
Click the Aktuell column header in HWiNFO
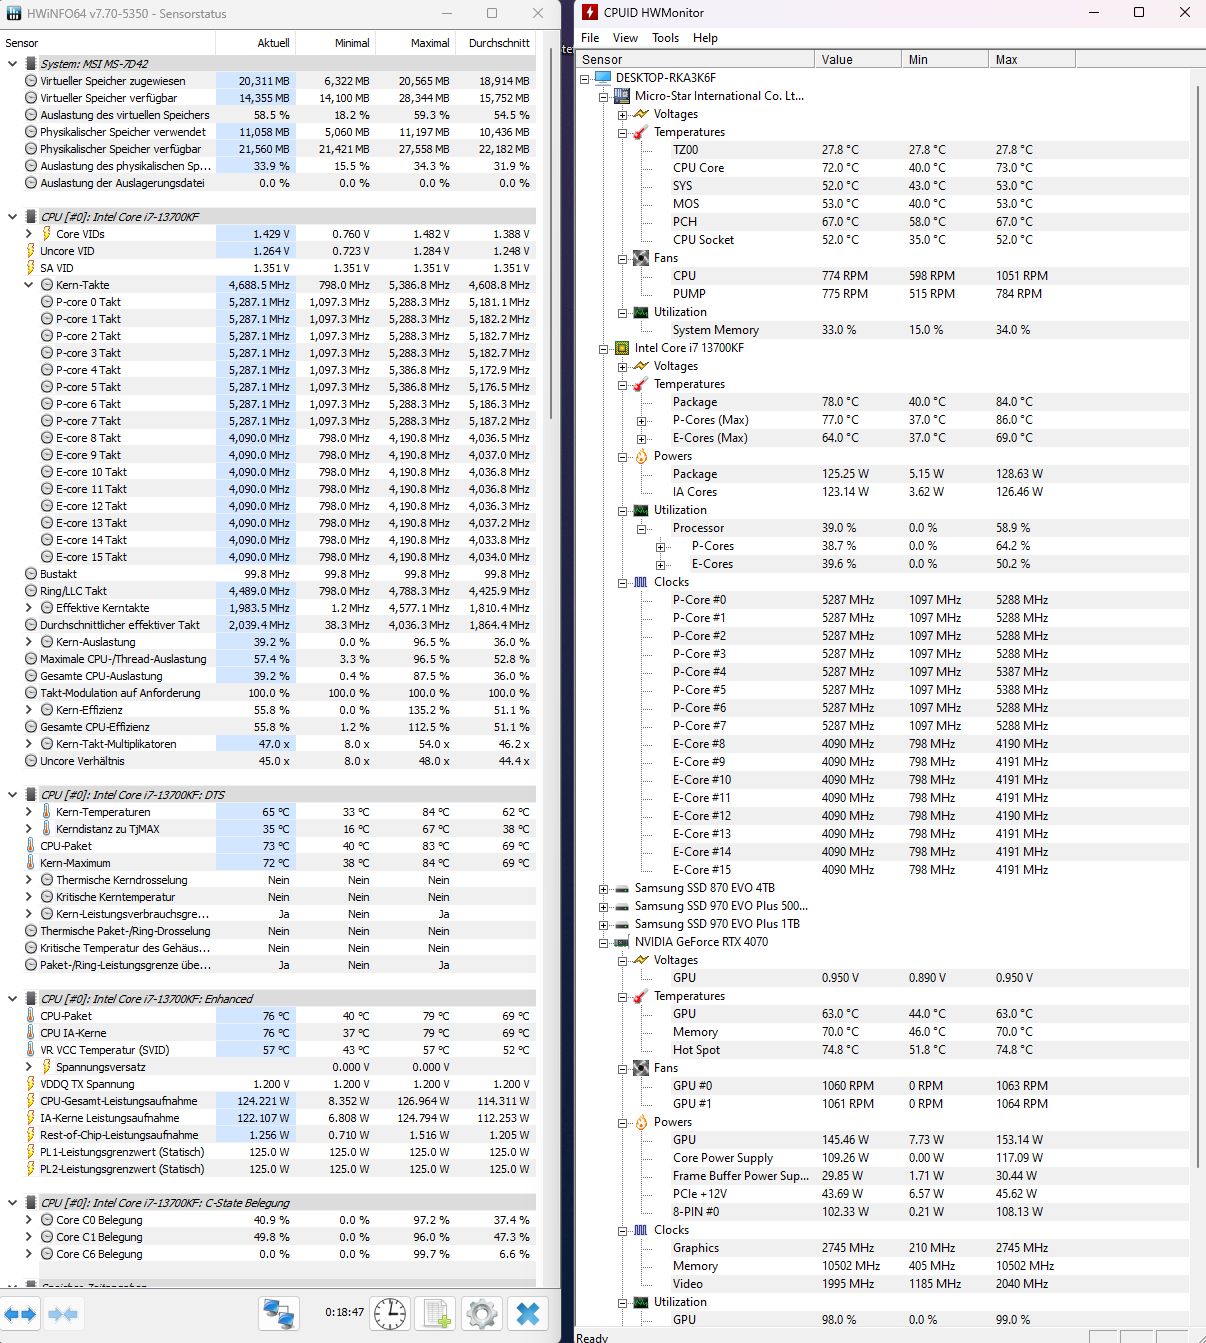pyautogui.click(x=255, y=43)
